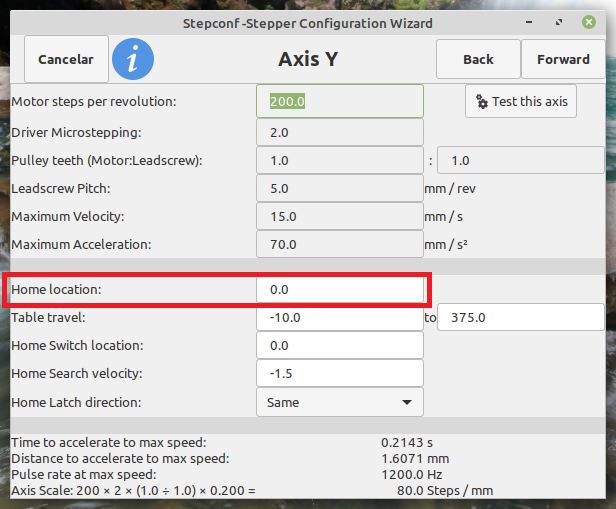Click the Home location input field

click(340, 289)
